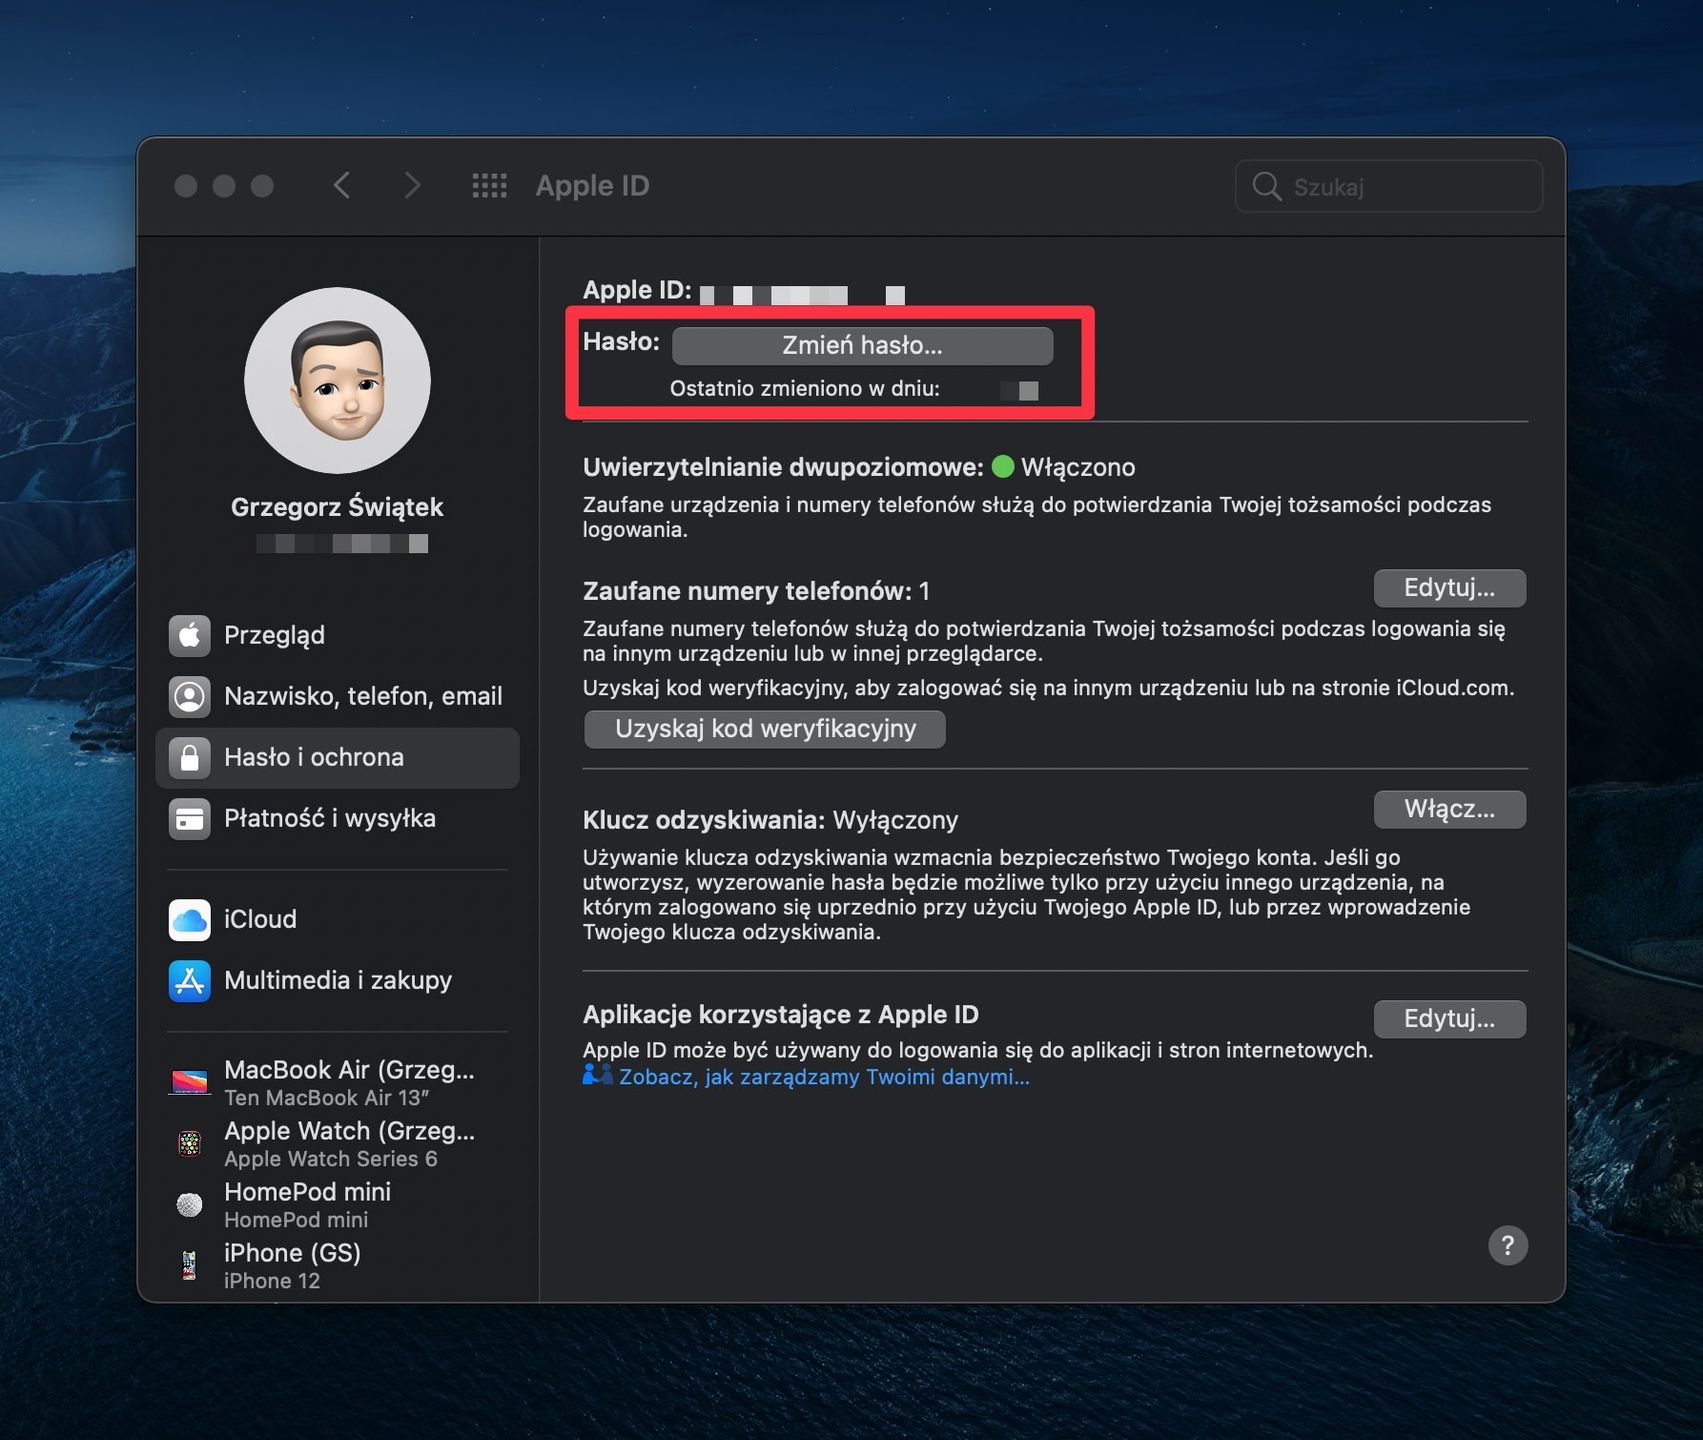Viewport: 1703px width, 1440px height.
Task: Click the green Włączono status indicator
Action: tap(1003, 467)
